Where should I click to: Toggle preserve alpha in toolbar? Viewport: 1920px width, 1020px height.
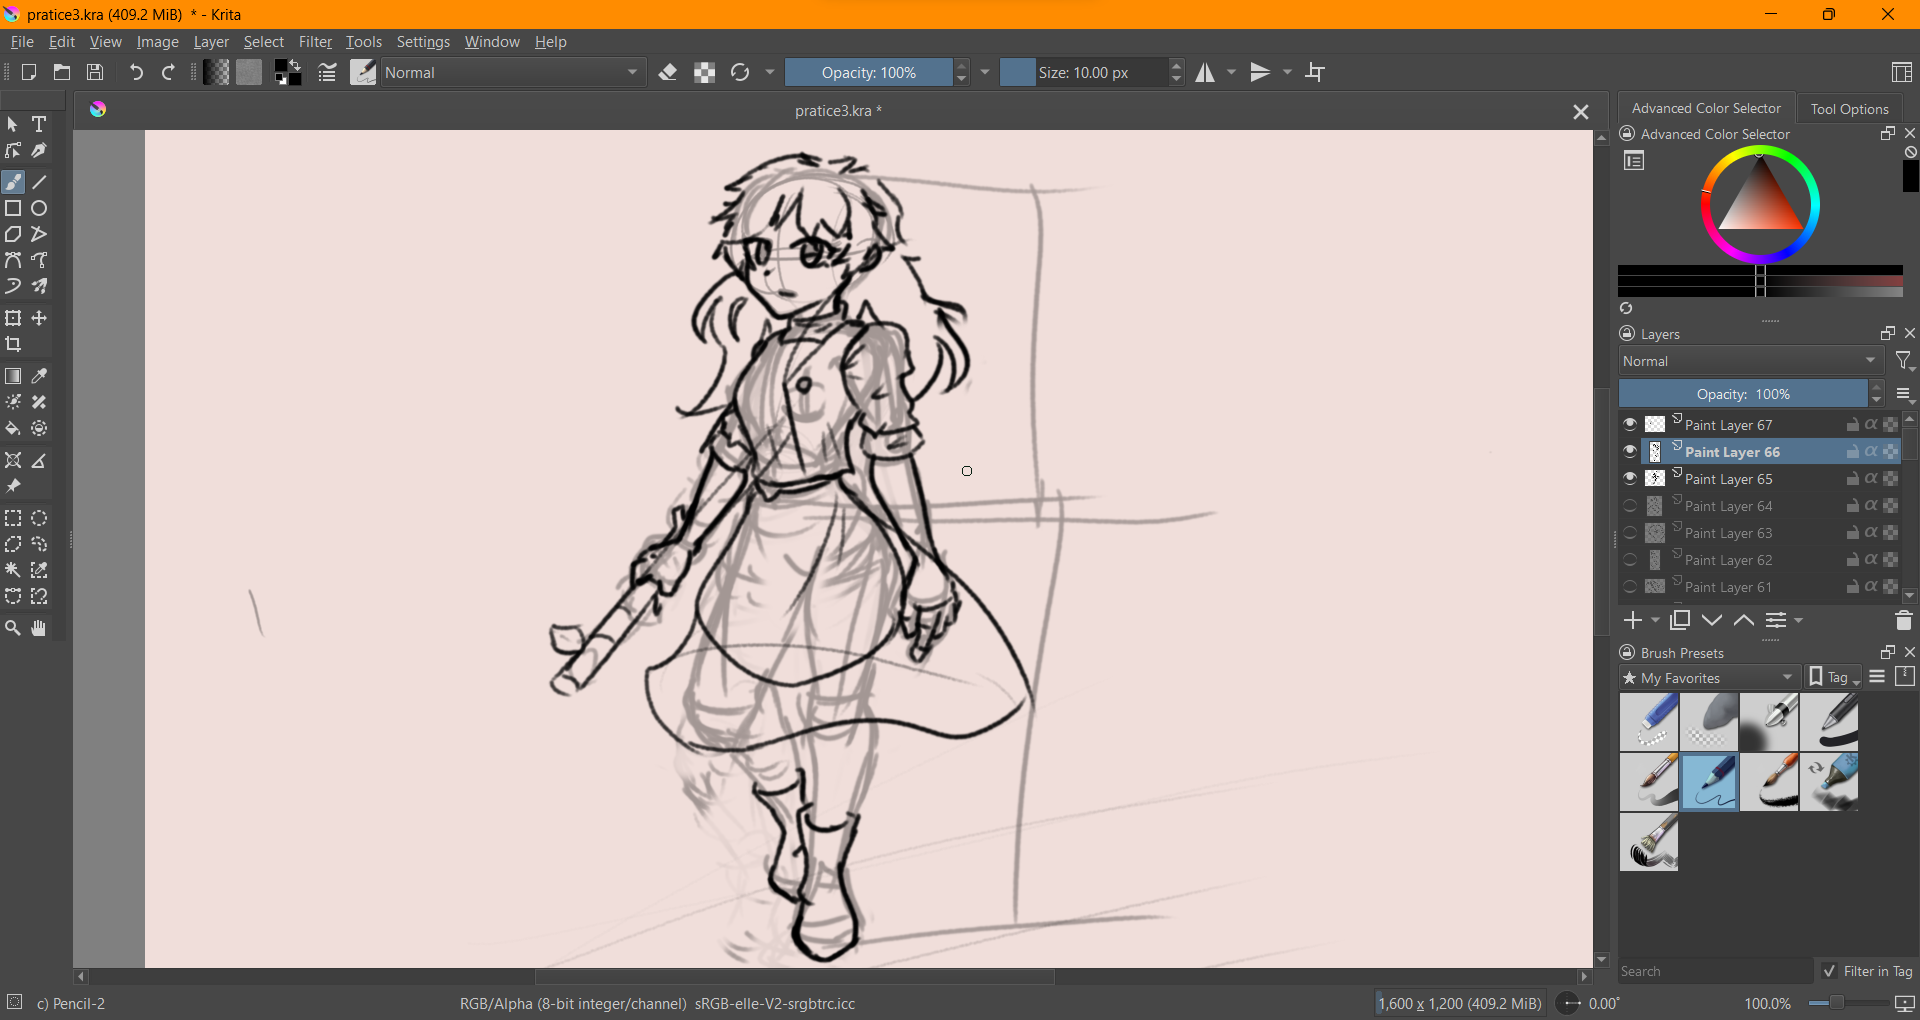coord(705,72)
